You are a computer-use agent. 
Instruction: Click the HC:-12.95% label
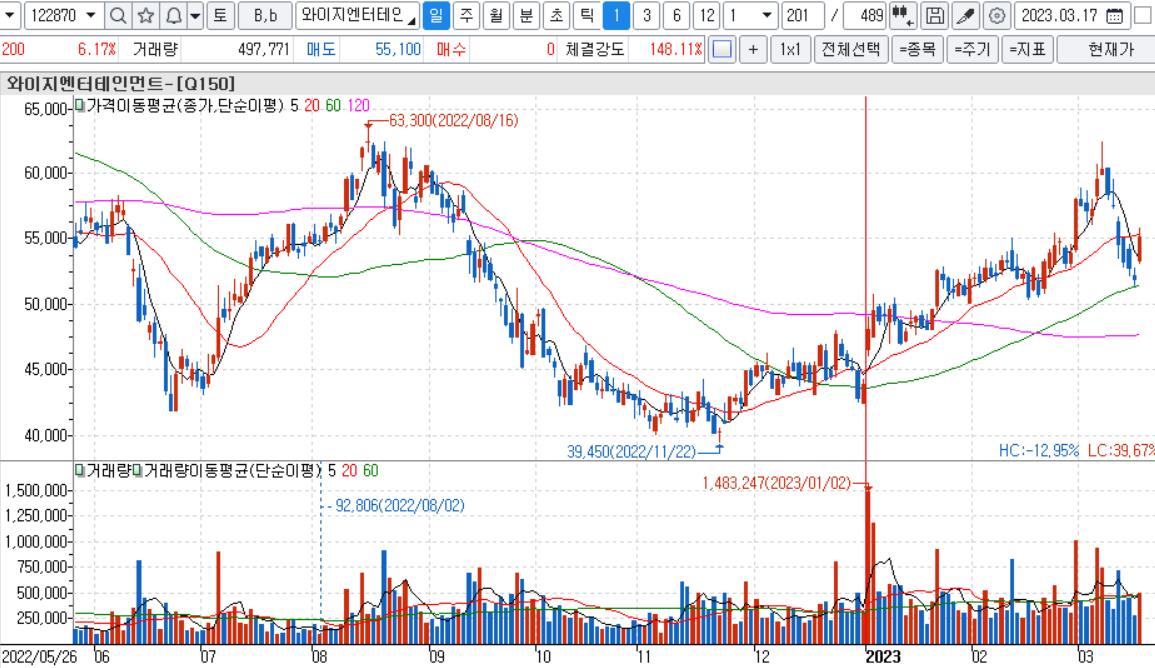pos(1039,450)
